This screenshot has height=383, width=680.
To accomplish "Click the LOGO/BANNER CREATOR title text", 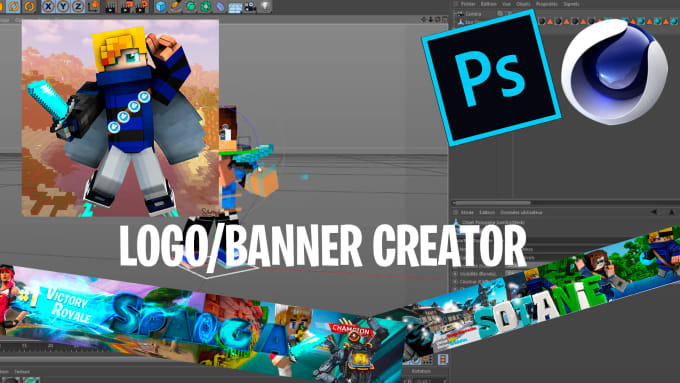I will pos(323,246).
